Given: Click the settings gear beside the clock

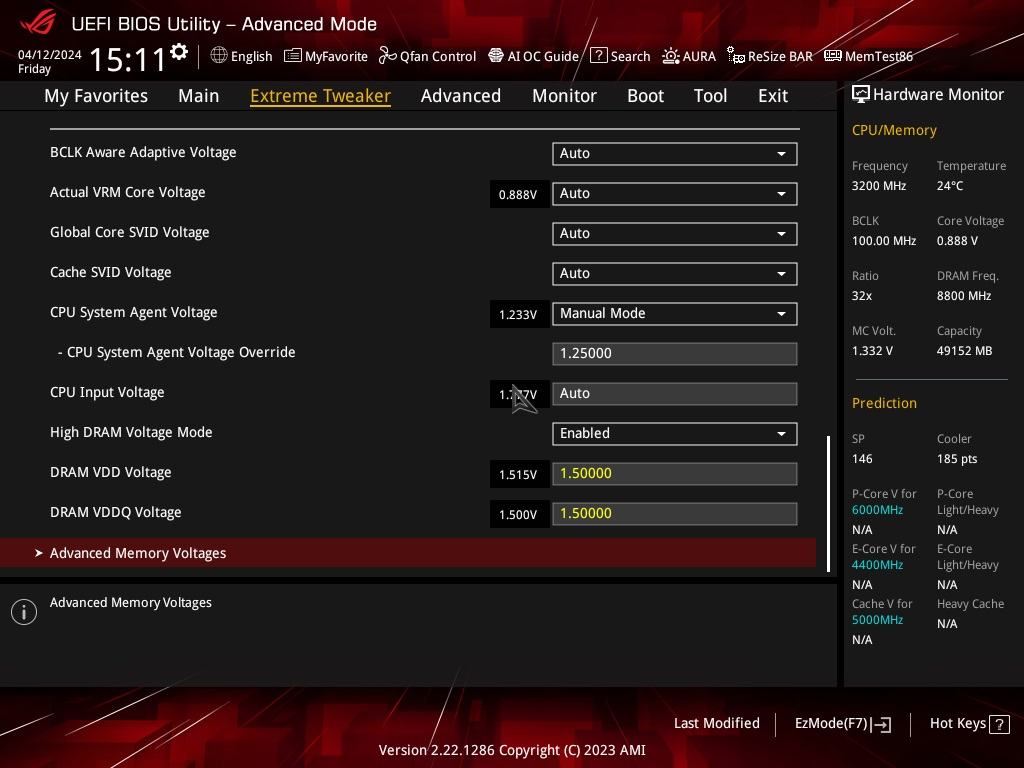Looking at the screenshot, I should [179, 52].
